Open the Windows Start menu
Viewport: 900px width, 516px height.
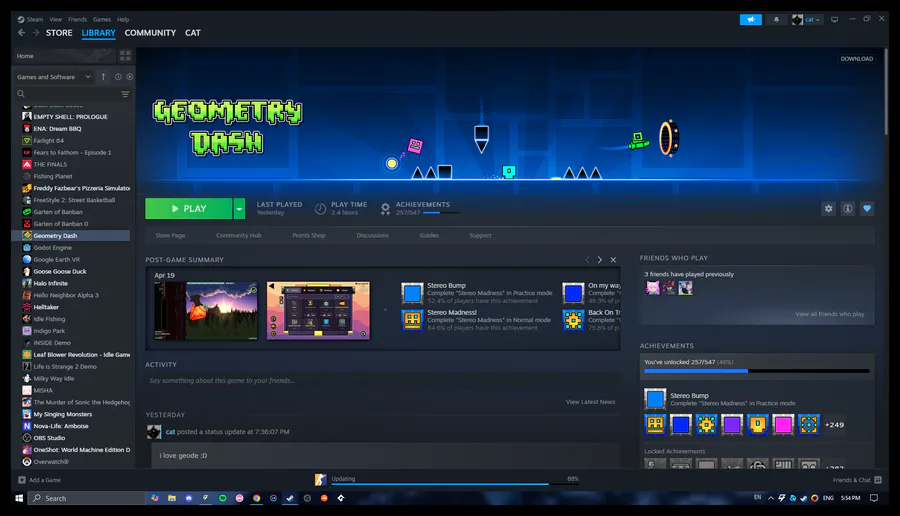coord(18,498)
